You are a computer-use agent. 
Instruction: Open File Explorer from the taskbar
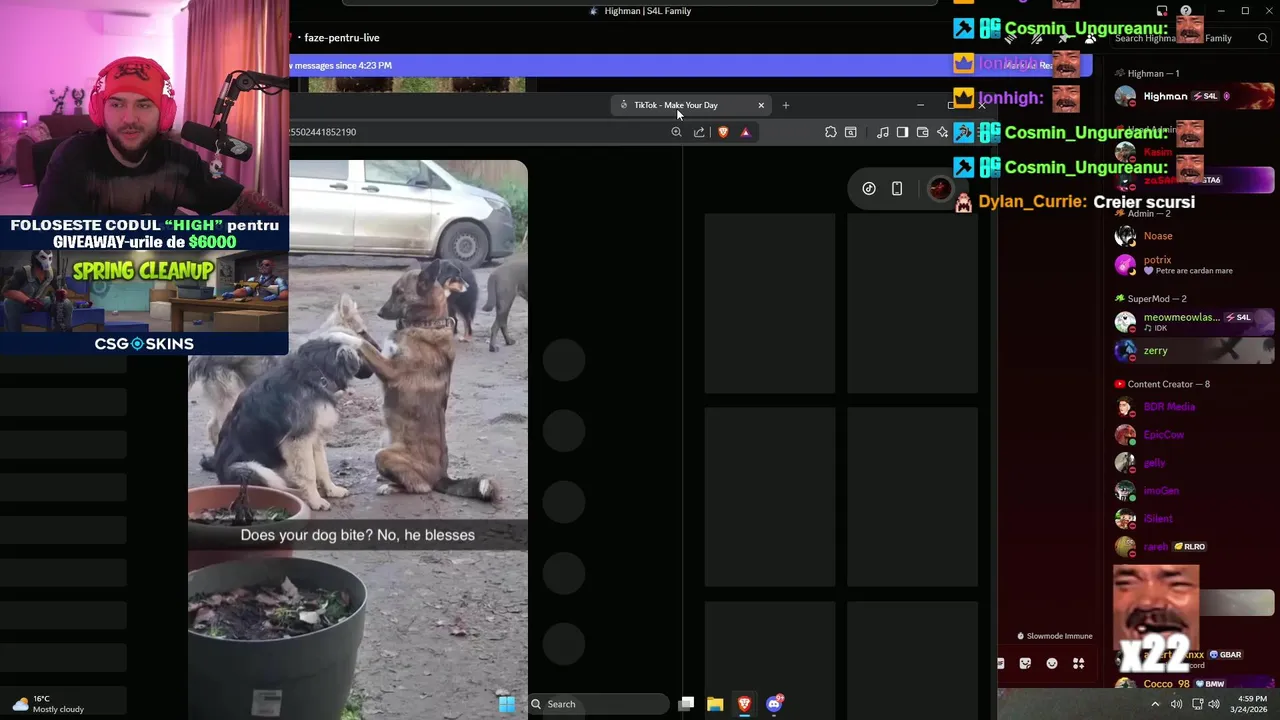(715, 704)
